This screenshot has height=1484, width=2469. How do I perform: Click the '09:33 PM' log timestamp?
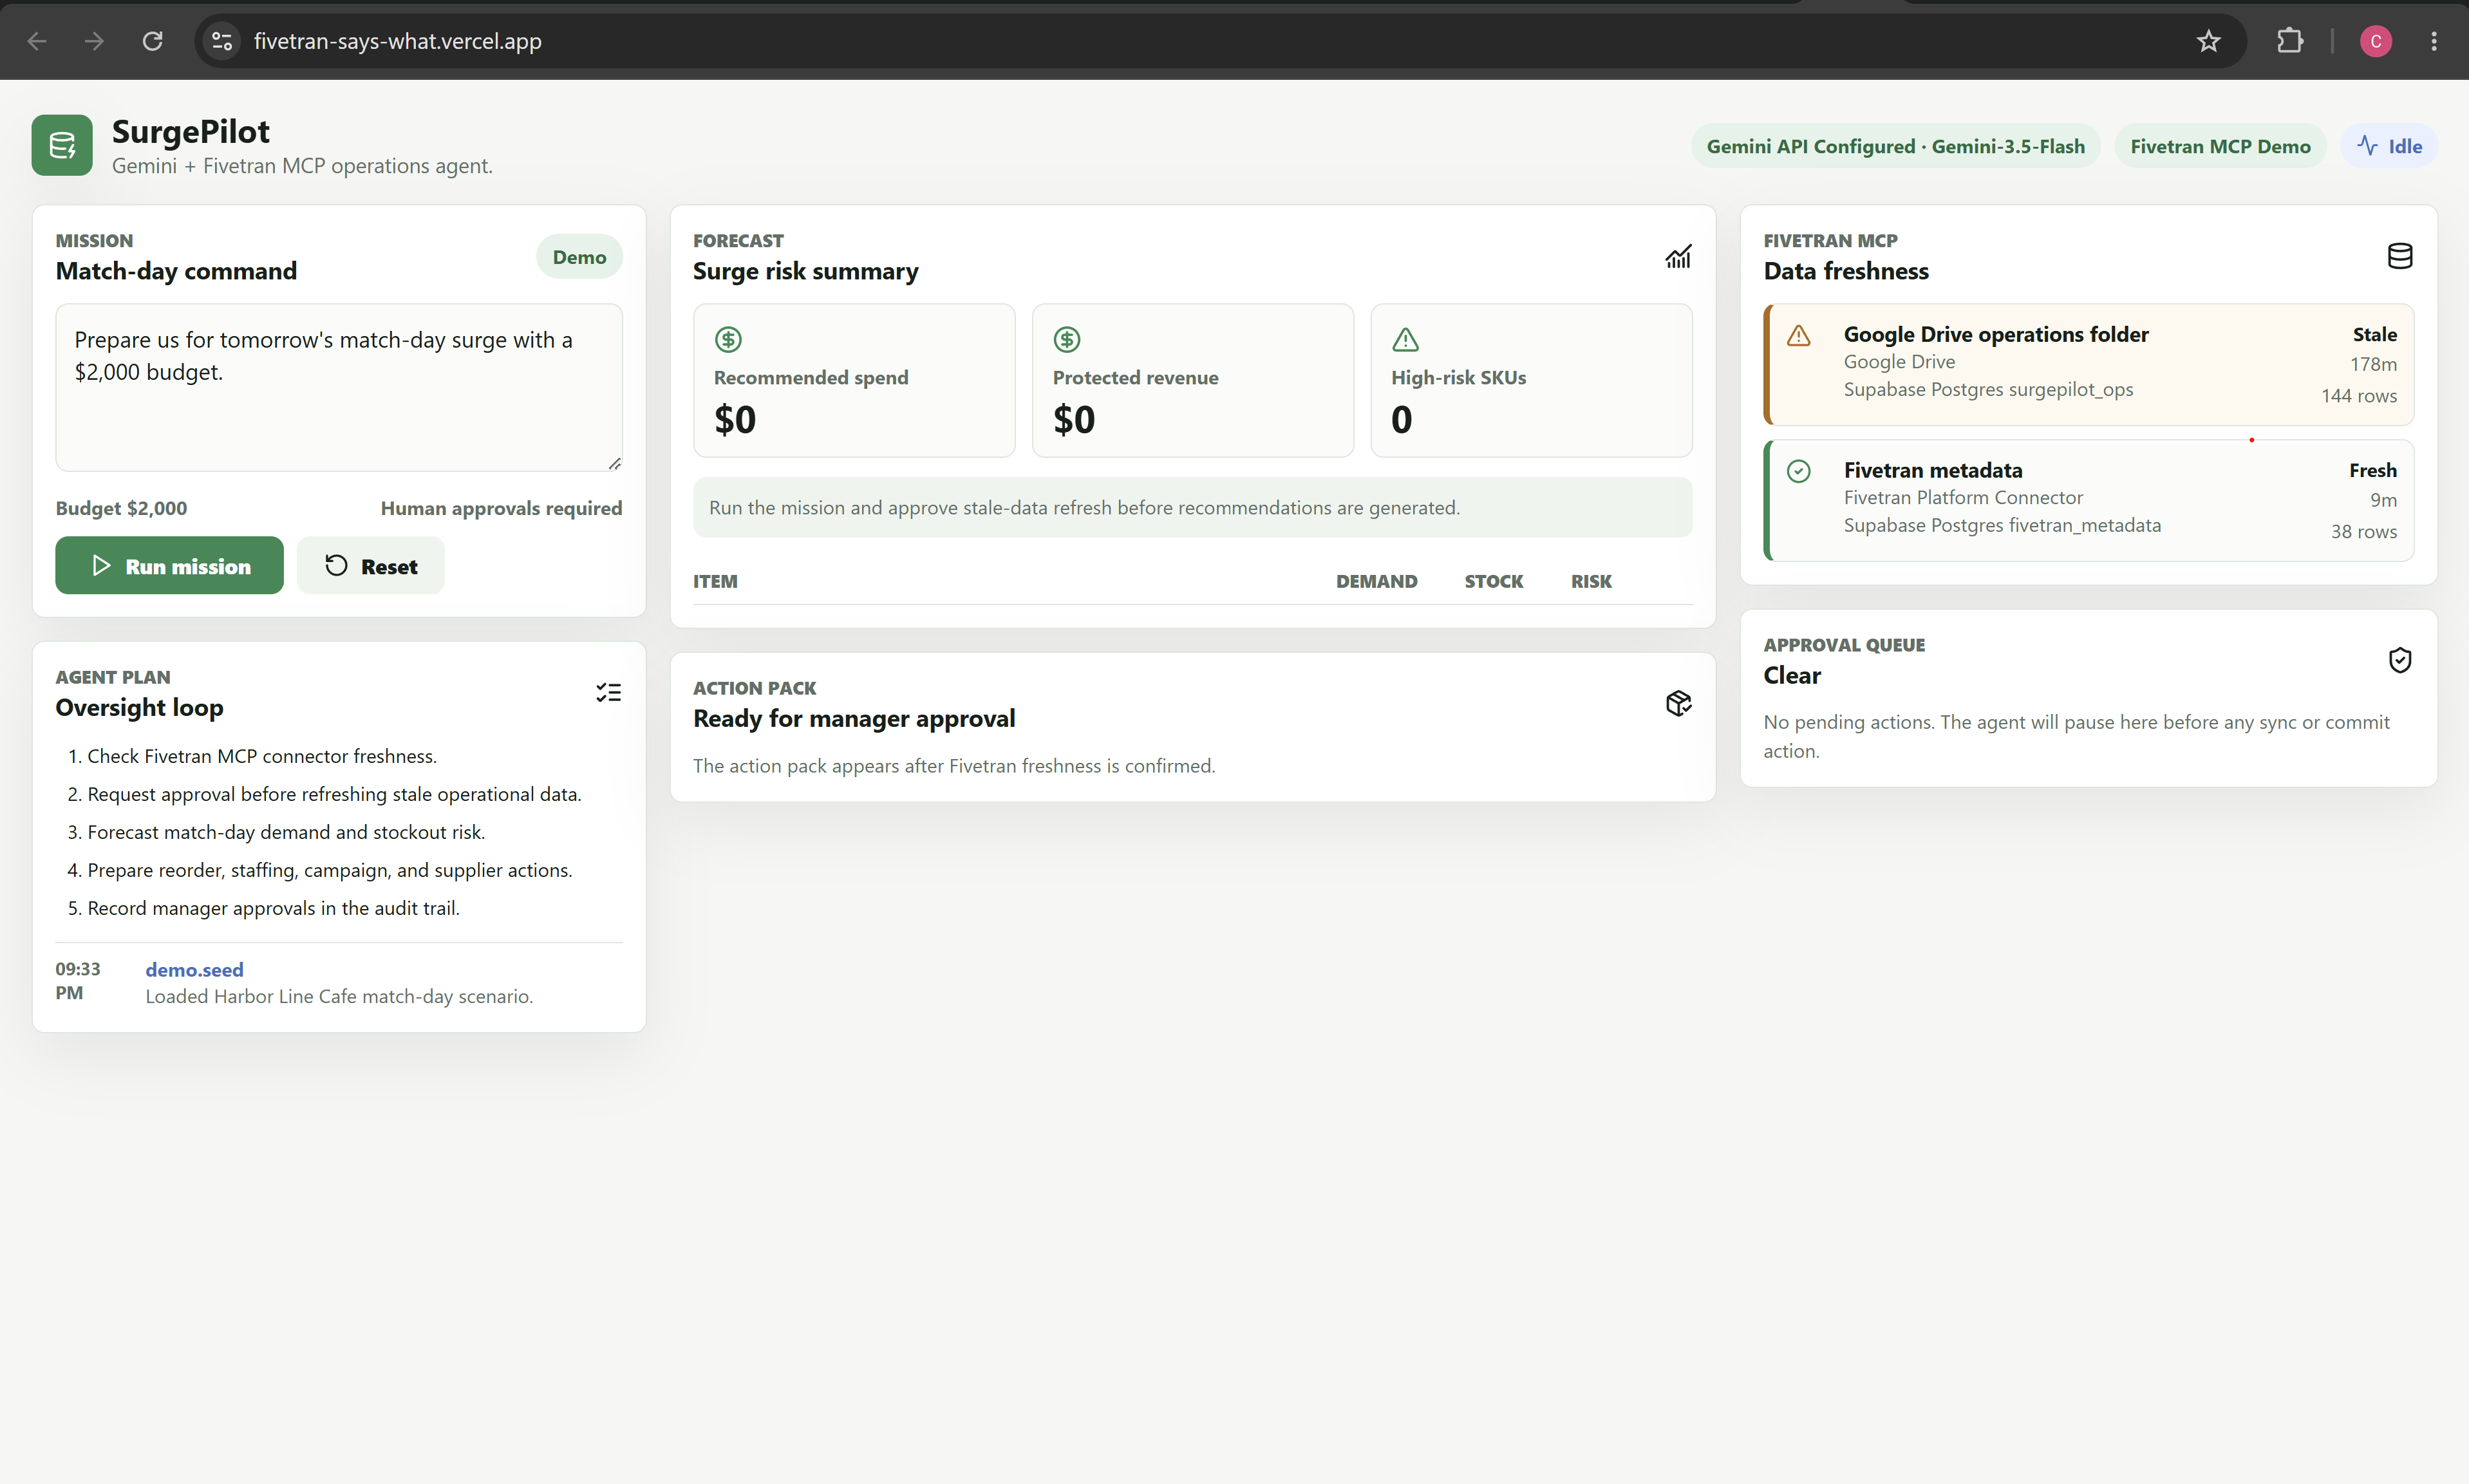(x=78, y=981)
